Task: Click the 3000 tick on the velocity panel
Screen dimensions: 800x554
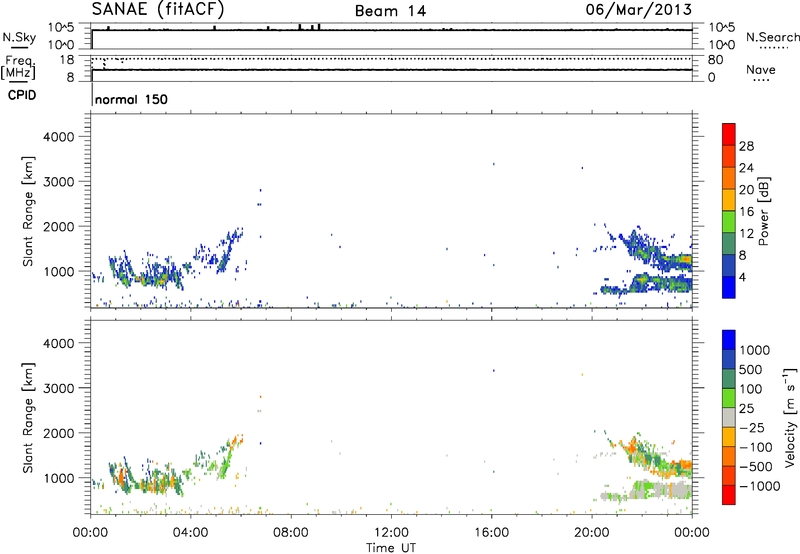Action: (59, 388)
